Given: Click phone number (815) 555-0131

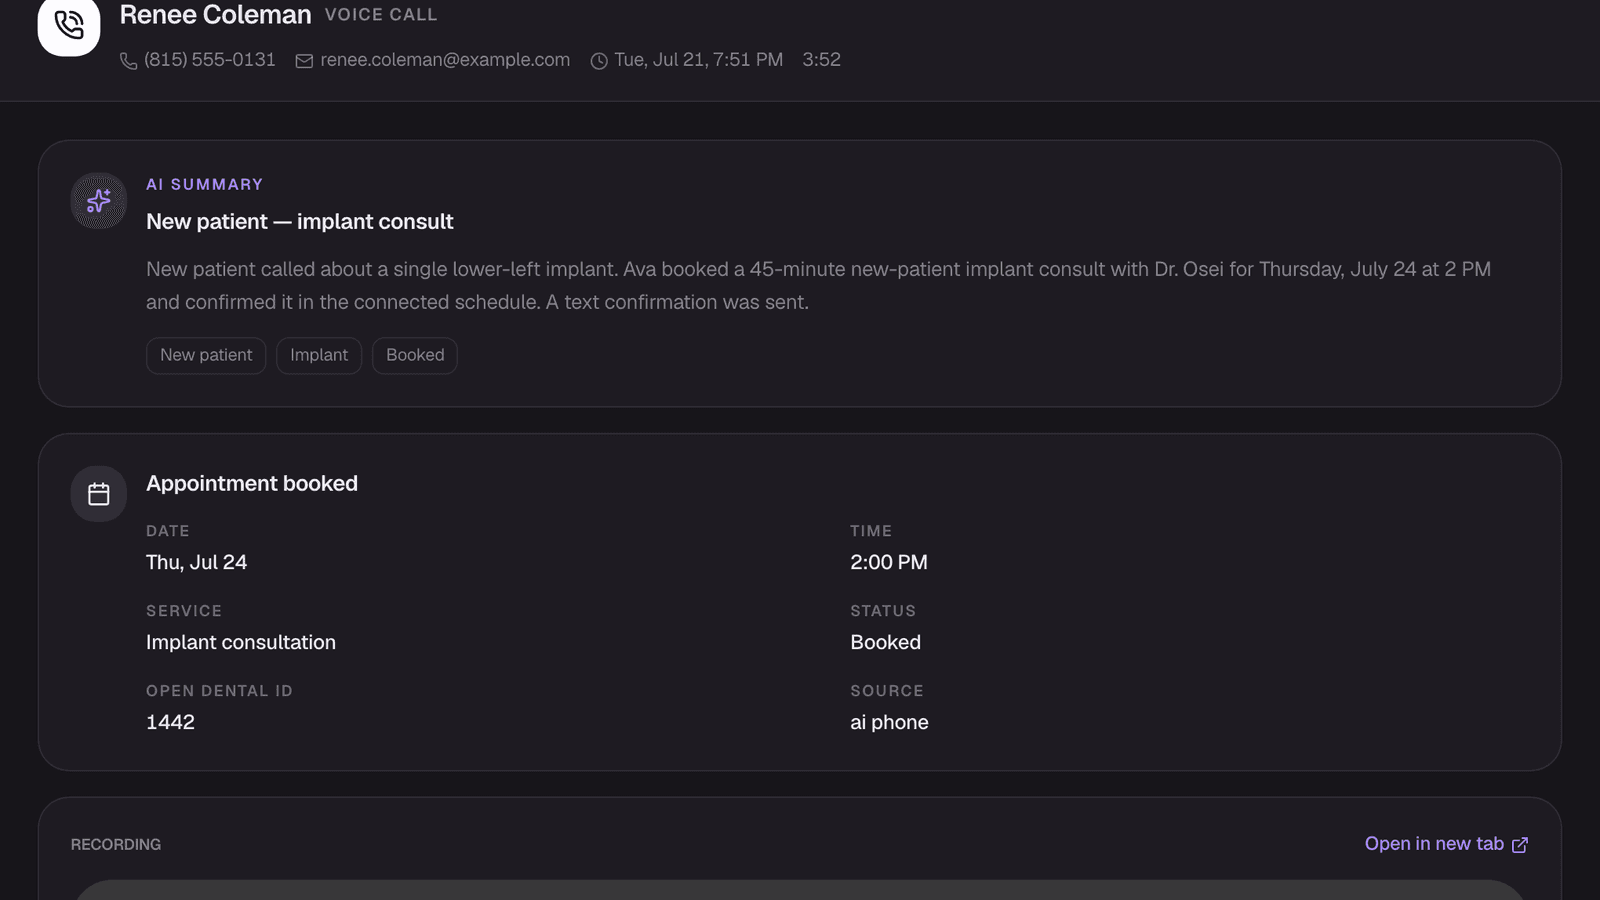Looking at the screenshot, I should [210, 60].
